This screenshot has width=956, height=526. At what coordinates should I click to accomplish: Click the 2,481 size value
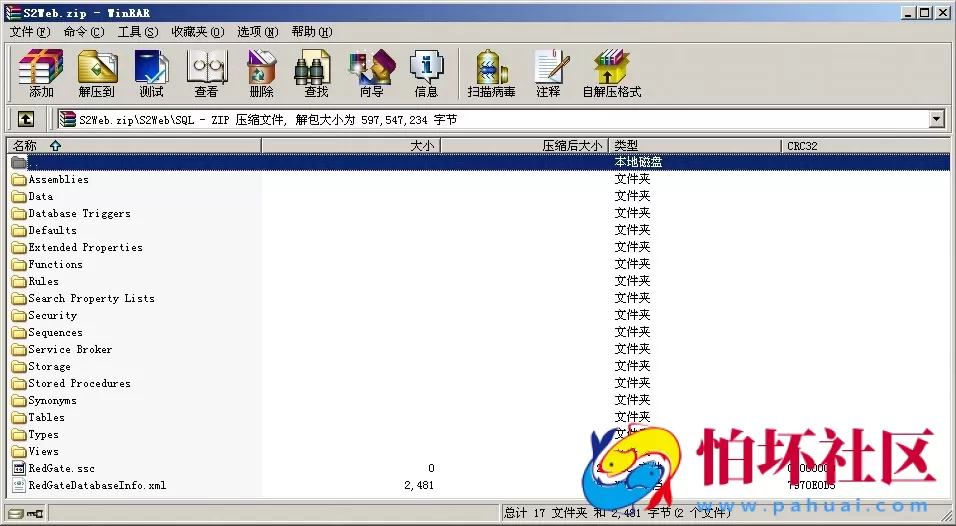[419, 485]
